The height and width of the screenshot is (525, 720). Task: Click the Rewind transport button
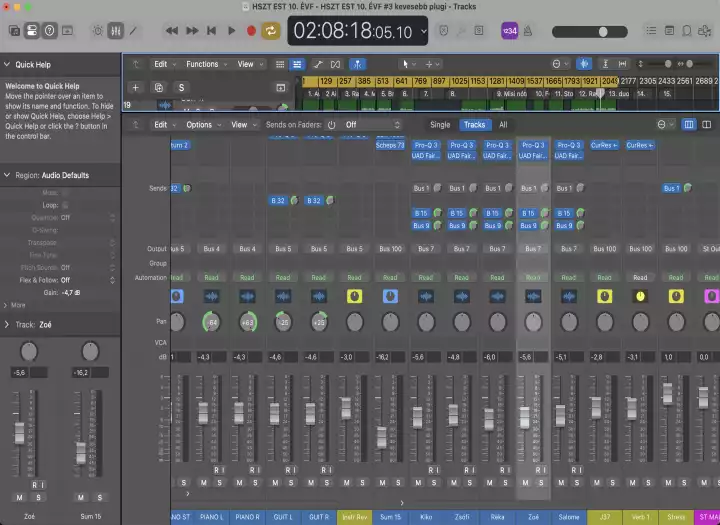(x=172, y=31)
